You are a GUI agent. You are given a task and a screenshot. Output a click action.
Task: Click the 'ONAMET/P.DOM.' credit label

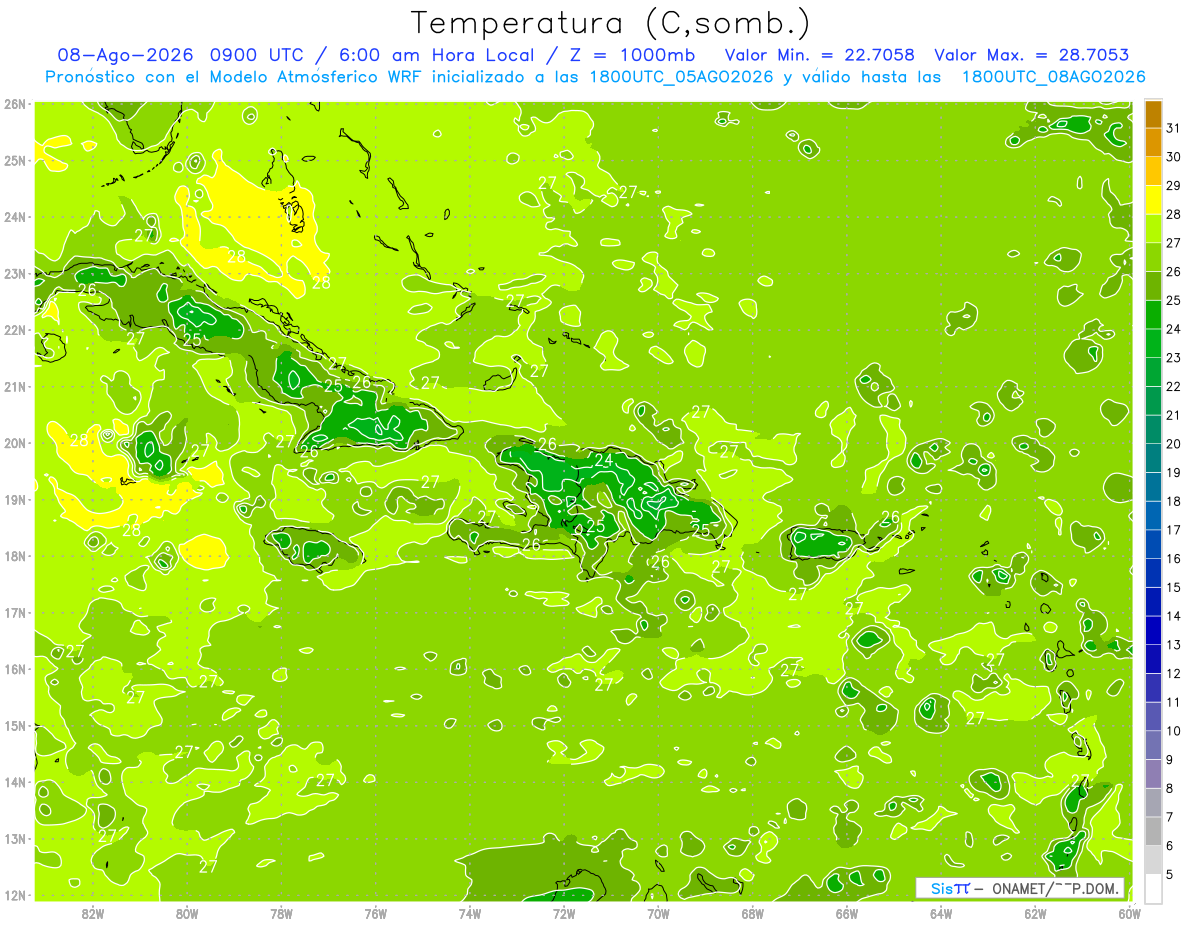(1056, 888)
